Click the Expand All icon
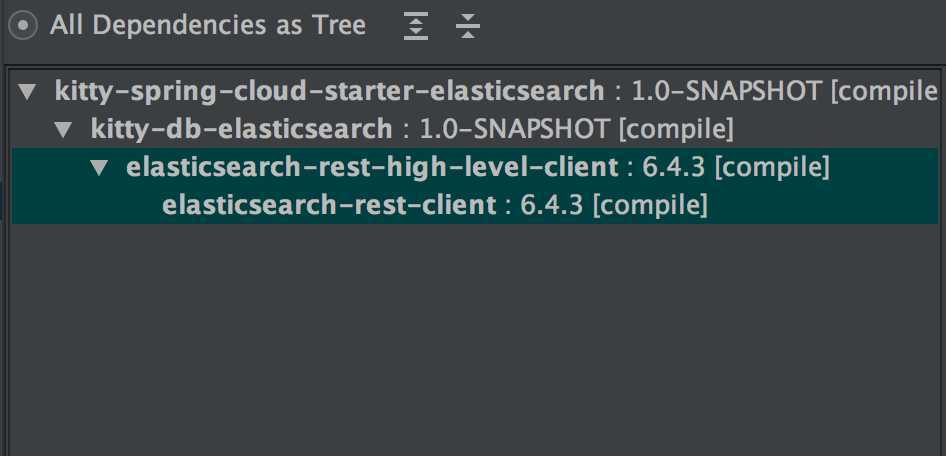 [x=416, y=26]
